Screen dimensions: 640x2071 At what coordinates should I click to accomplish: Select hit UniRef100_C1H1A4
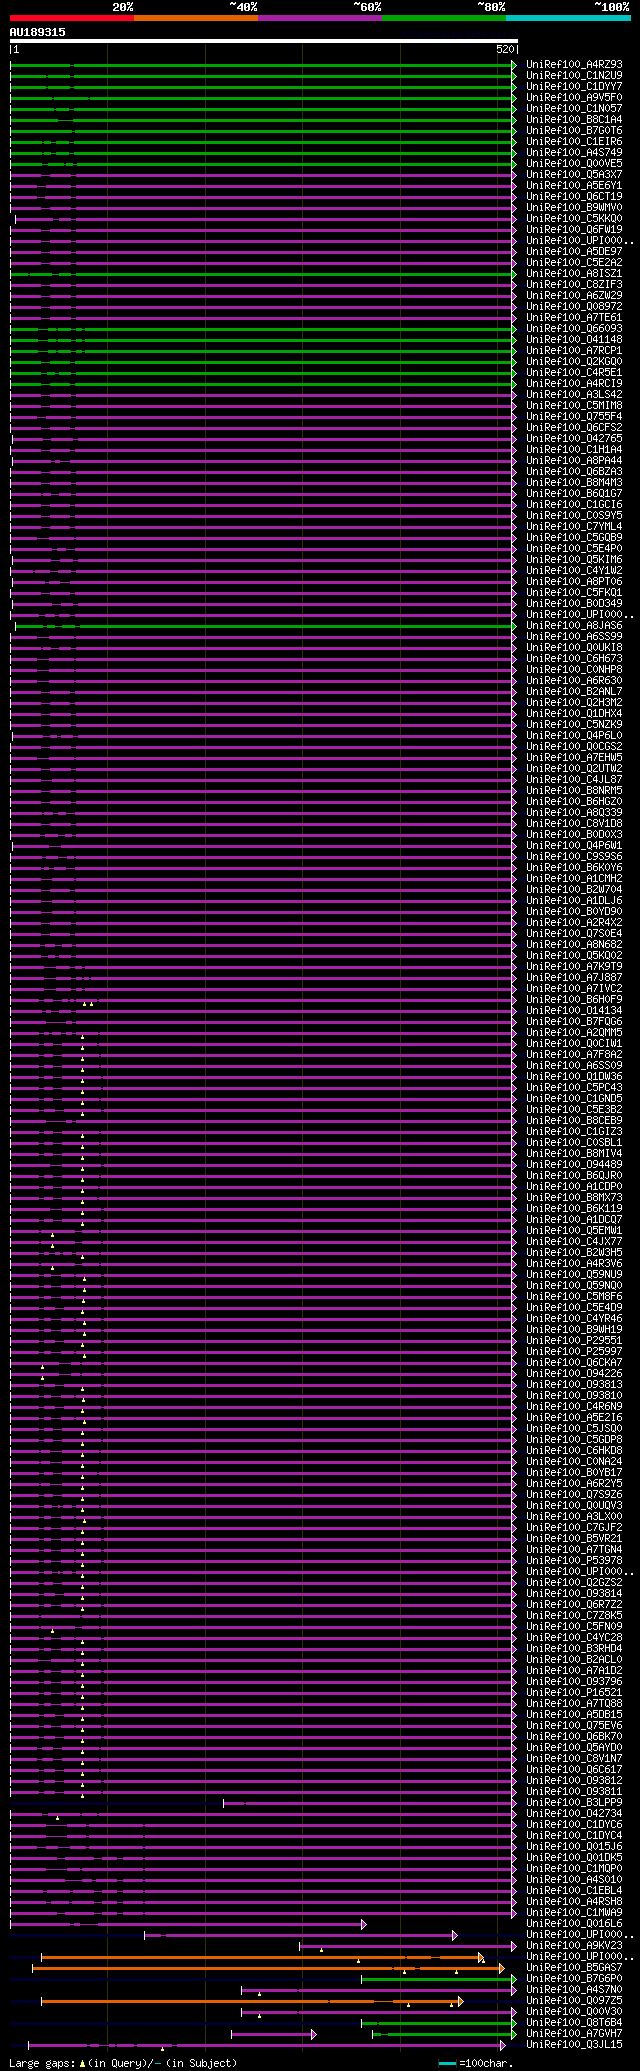click(574, 449)
